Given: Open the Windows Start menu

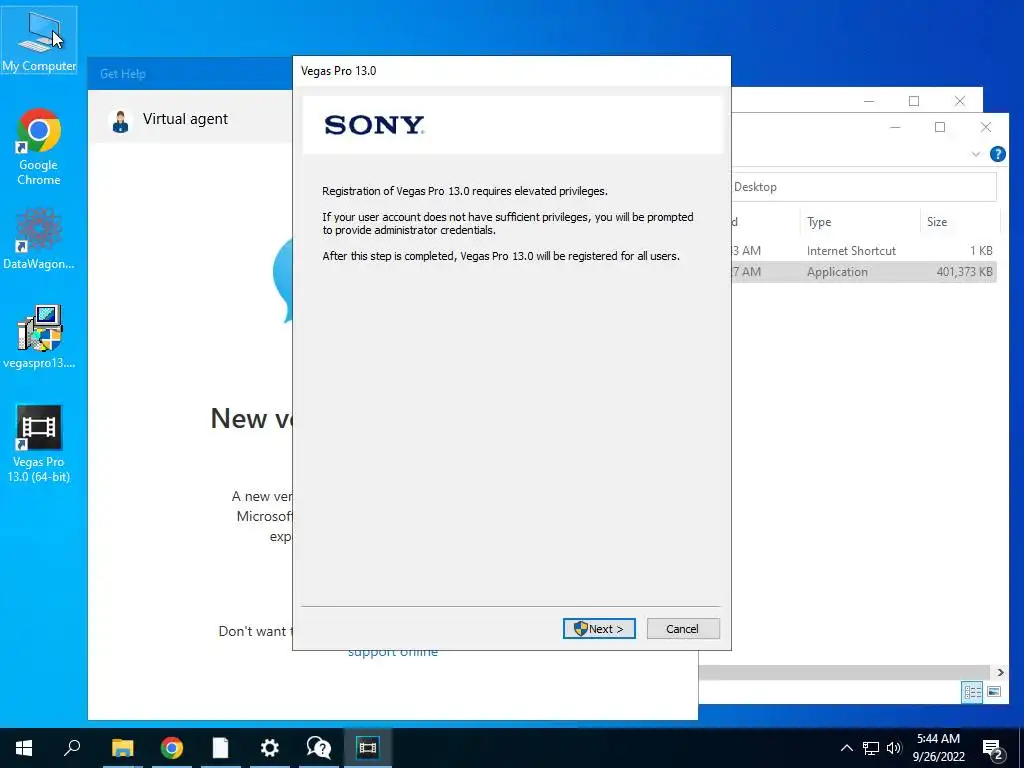Looking at the screenshot, I should 24,748.
